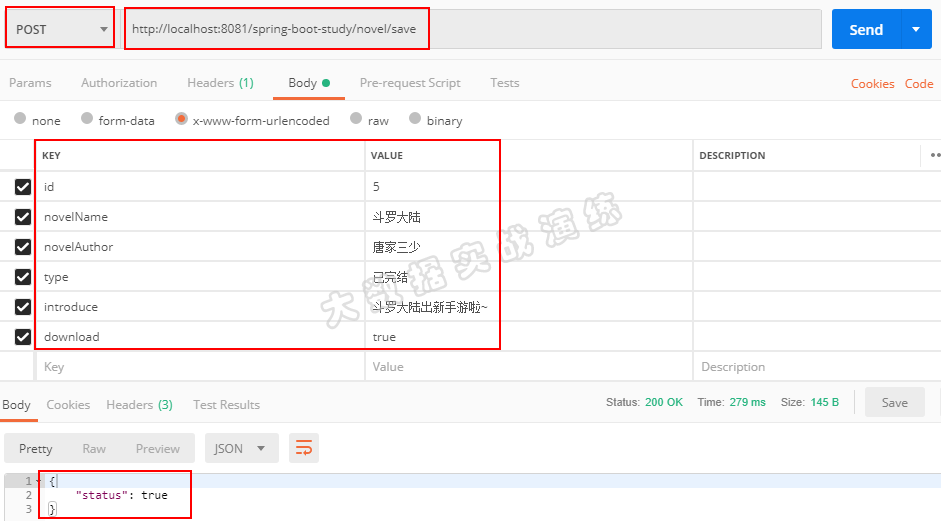Select the response Body tab
Viewport: 941px width, 521px height.
tap(16, 405)
